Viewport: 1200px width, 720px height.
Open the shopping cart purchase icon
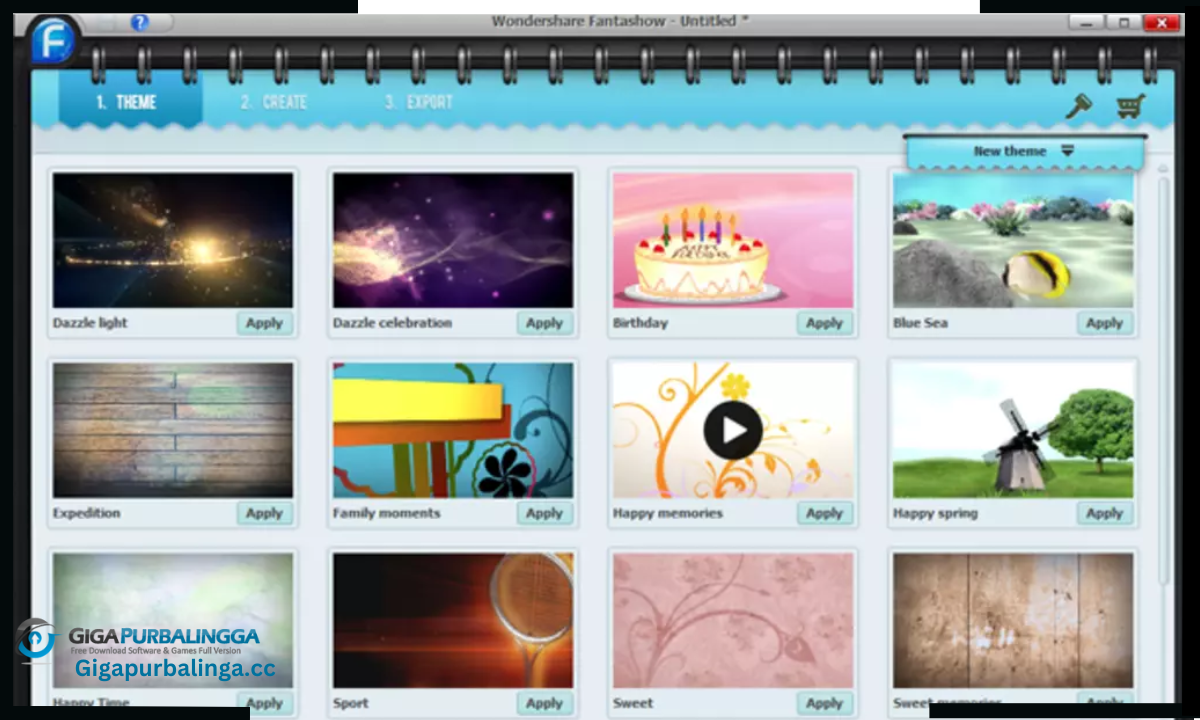pos(1131,106)
